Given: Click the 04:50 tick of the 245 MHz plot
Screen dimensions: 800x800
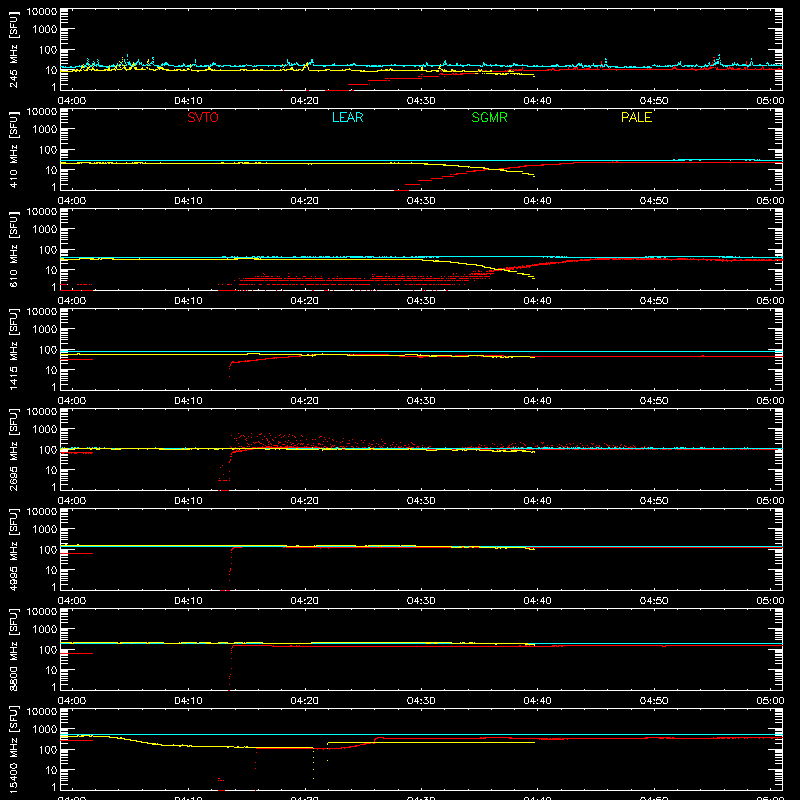Looking at the screenshot, I should point(654,101).
